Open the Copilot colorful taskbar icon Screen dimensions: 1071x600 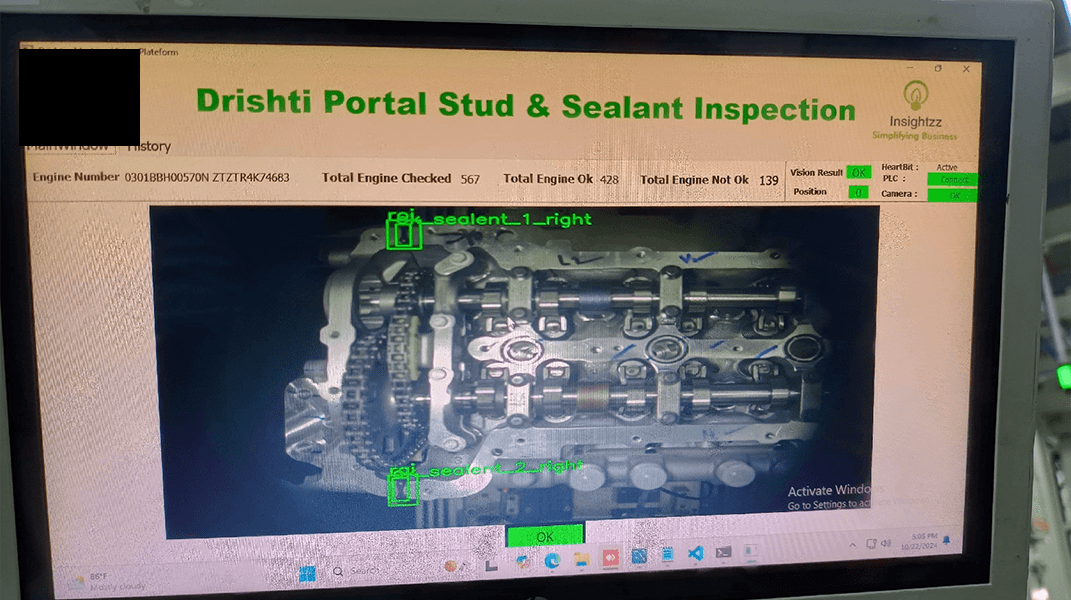click(x=524, y=562)
